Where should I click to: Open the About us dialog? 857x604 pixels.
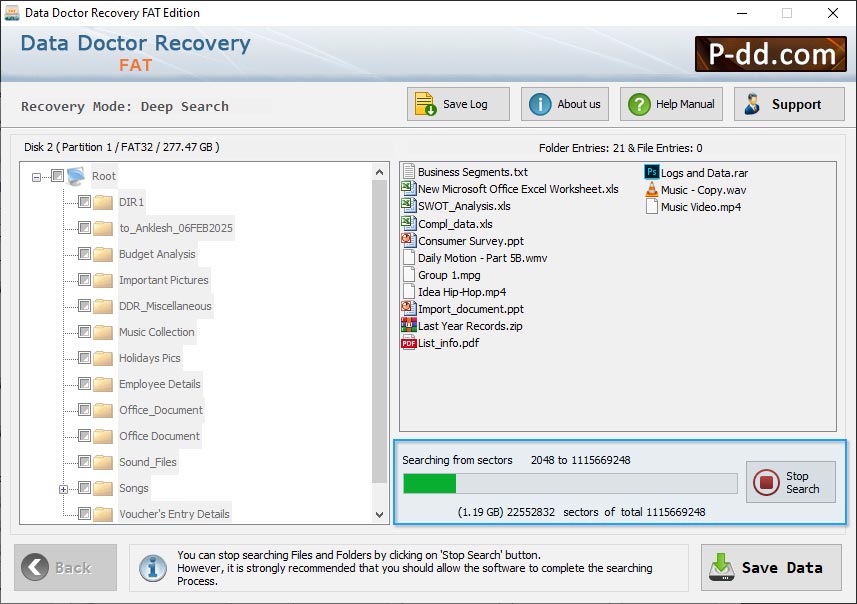pyautogui.click(x=565, y=104)
